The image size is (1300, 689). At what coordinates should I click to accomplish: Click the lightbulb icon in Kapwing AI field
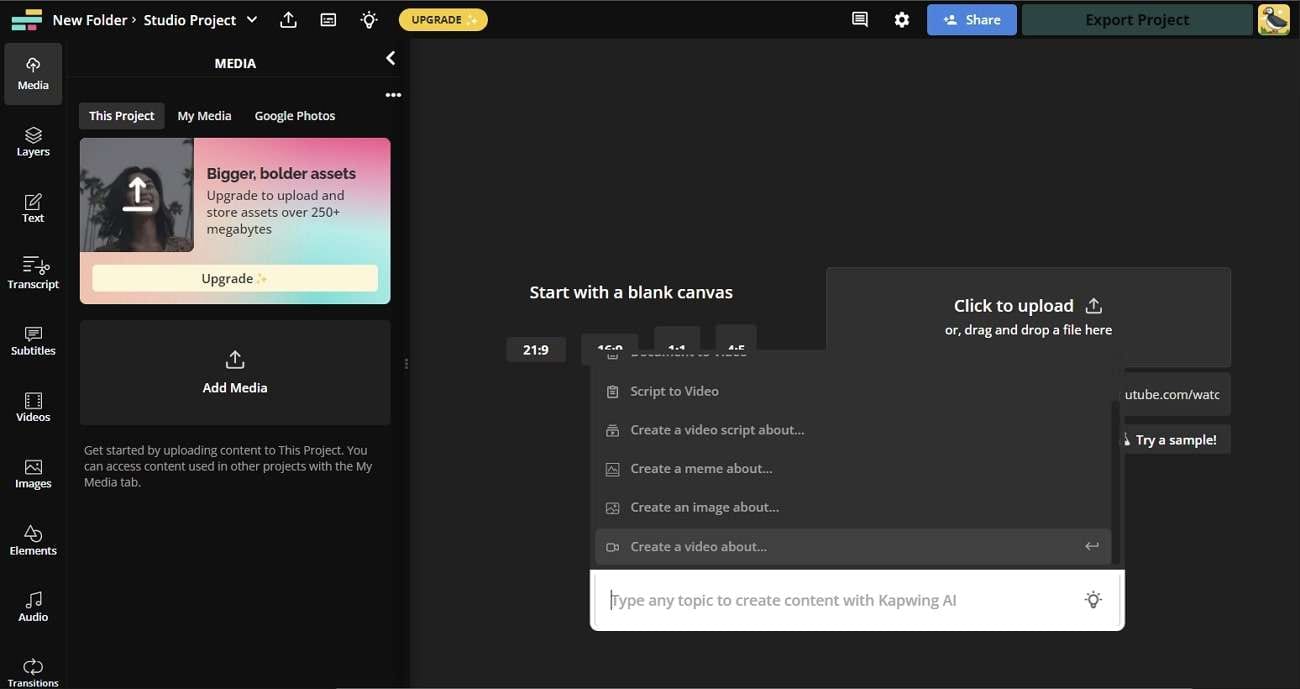(x=1093, y=600)
